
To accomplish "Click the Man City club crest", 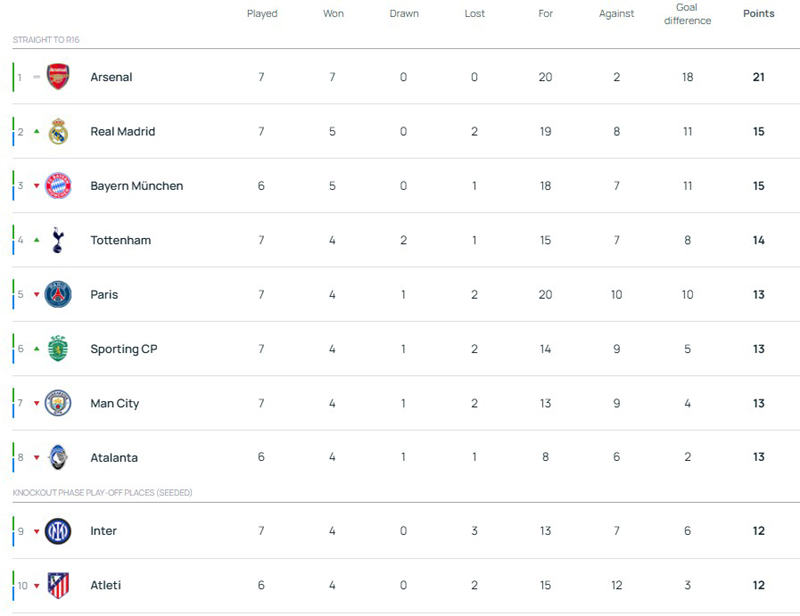I will click(x=58, y=404).
